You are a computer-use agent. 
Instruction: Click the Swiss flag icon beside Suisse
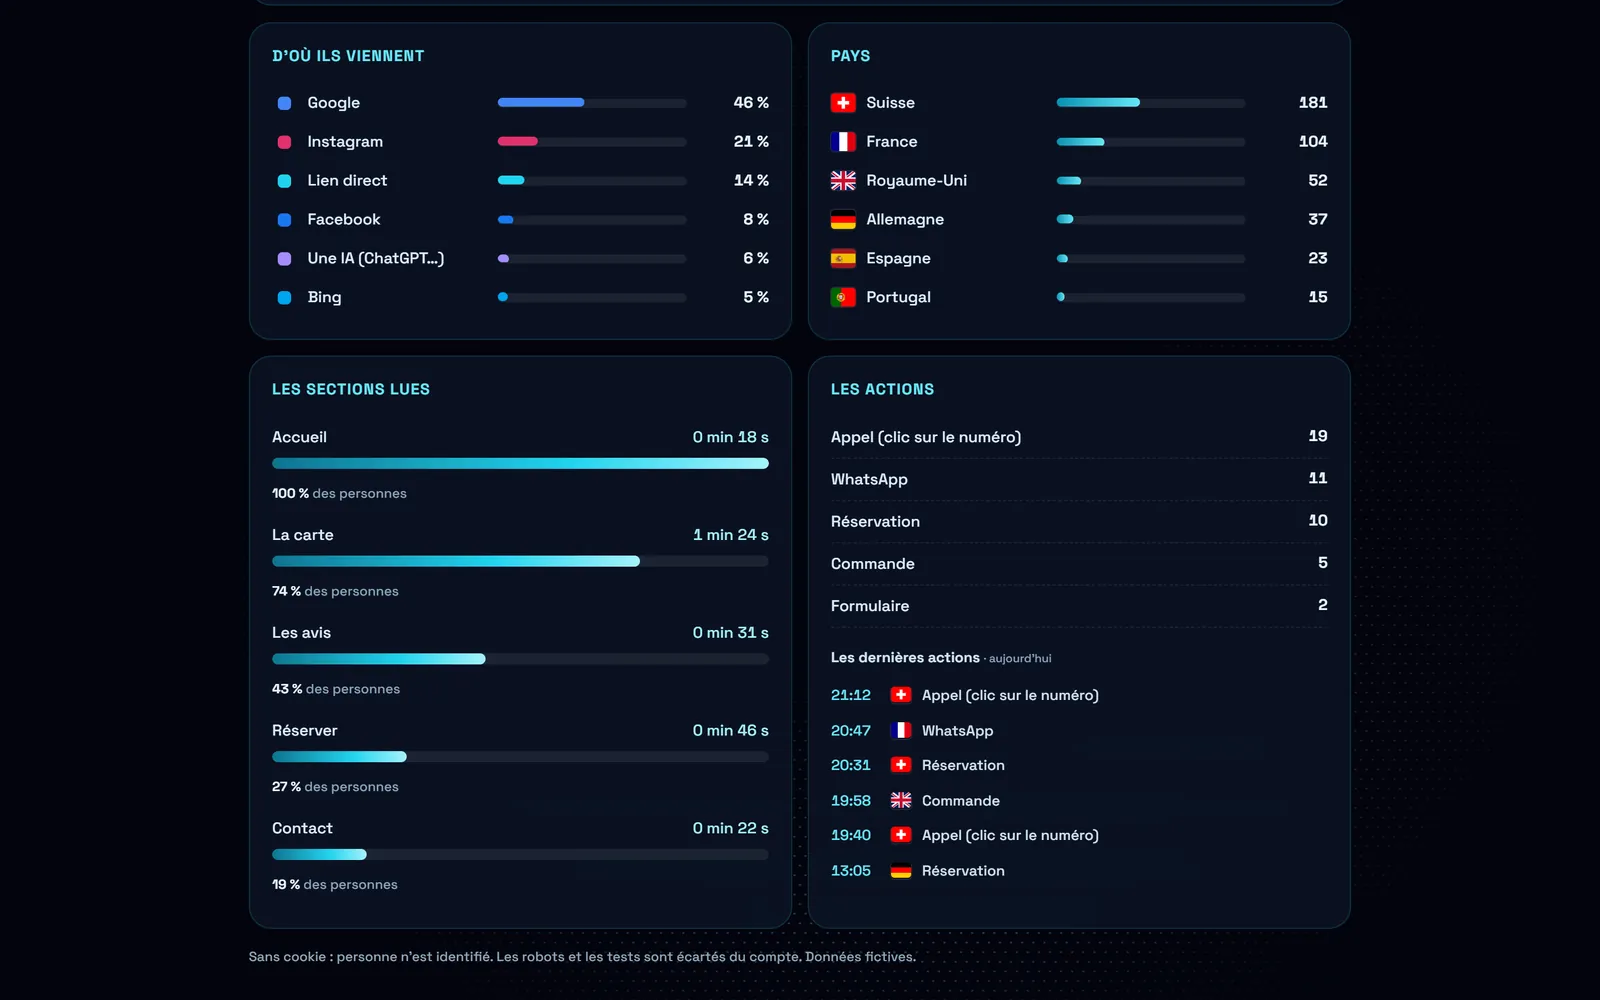tap(843, 103)
